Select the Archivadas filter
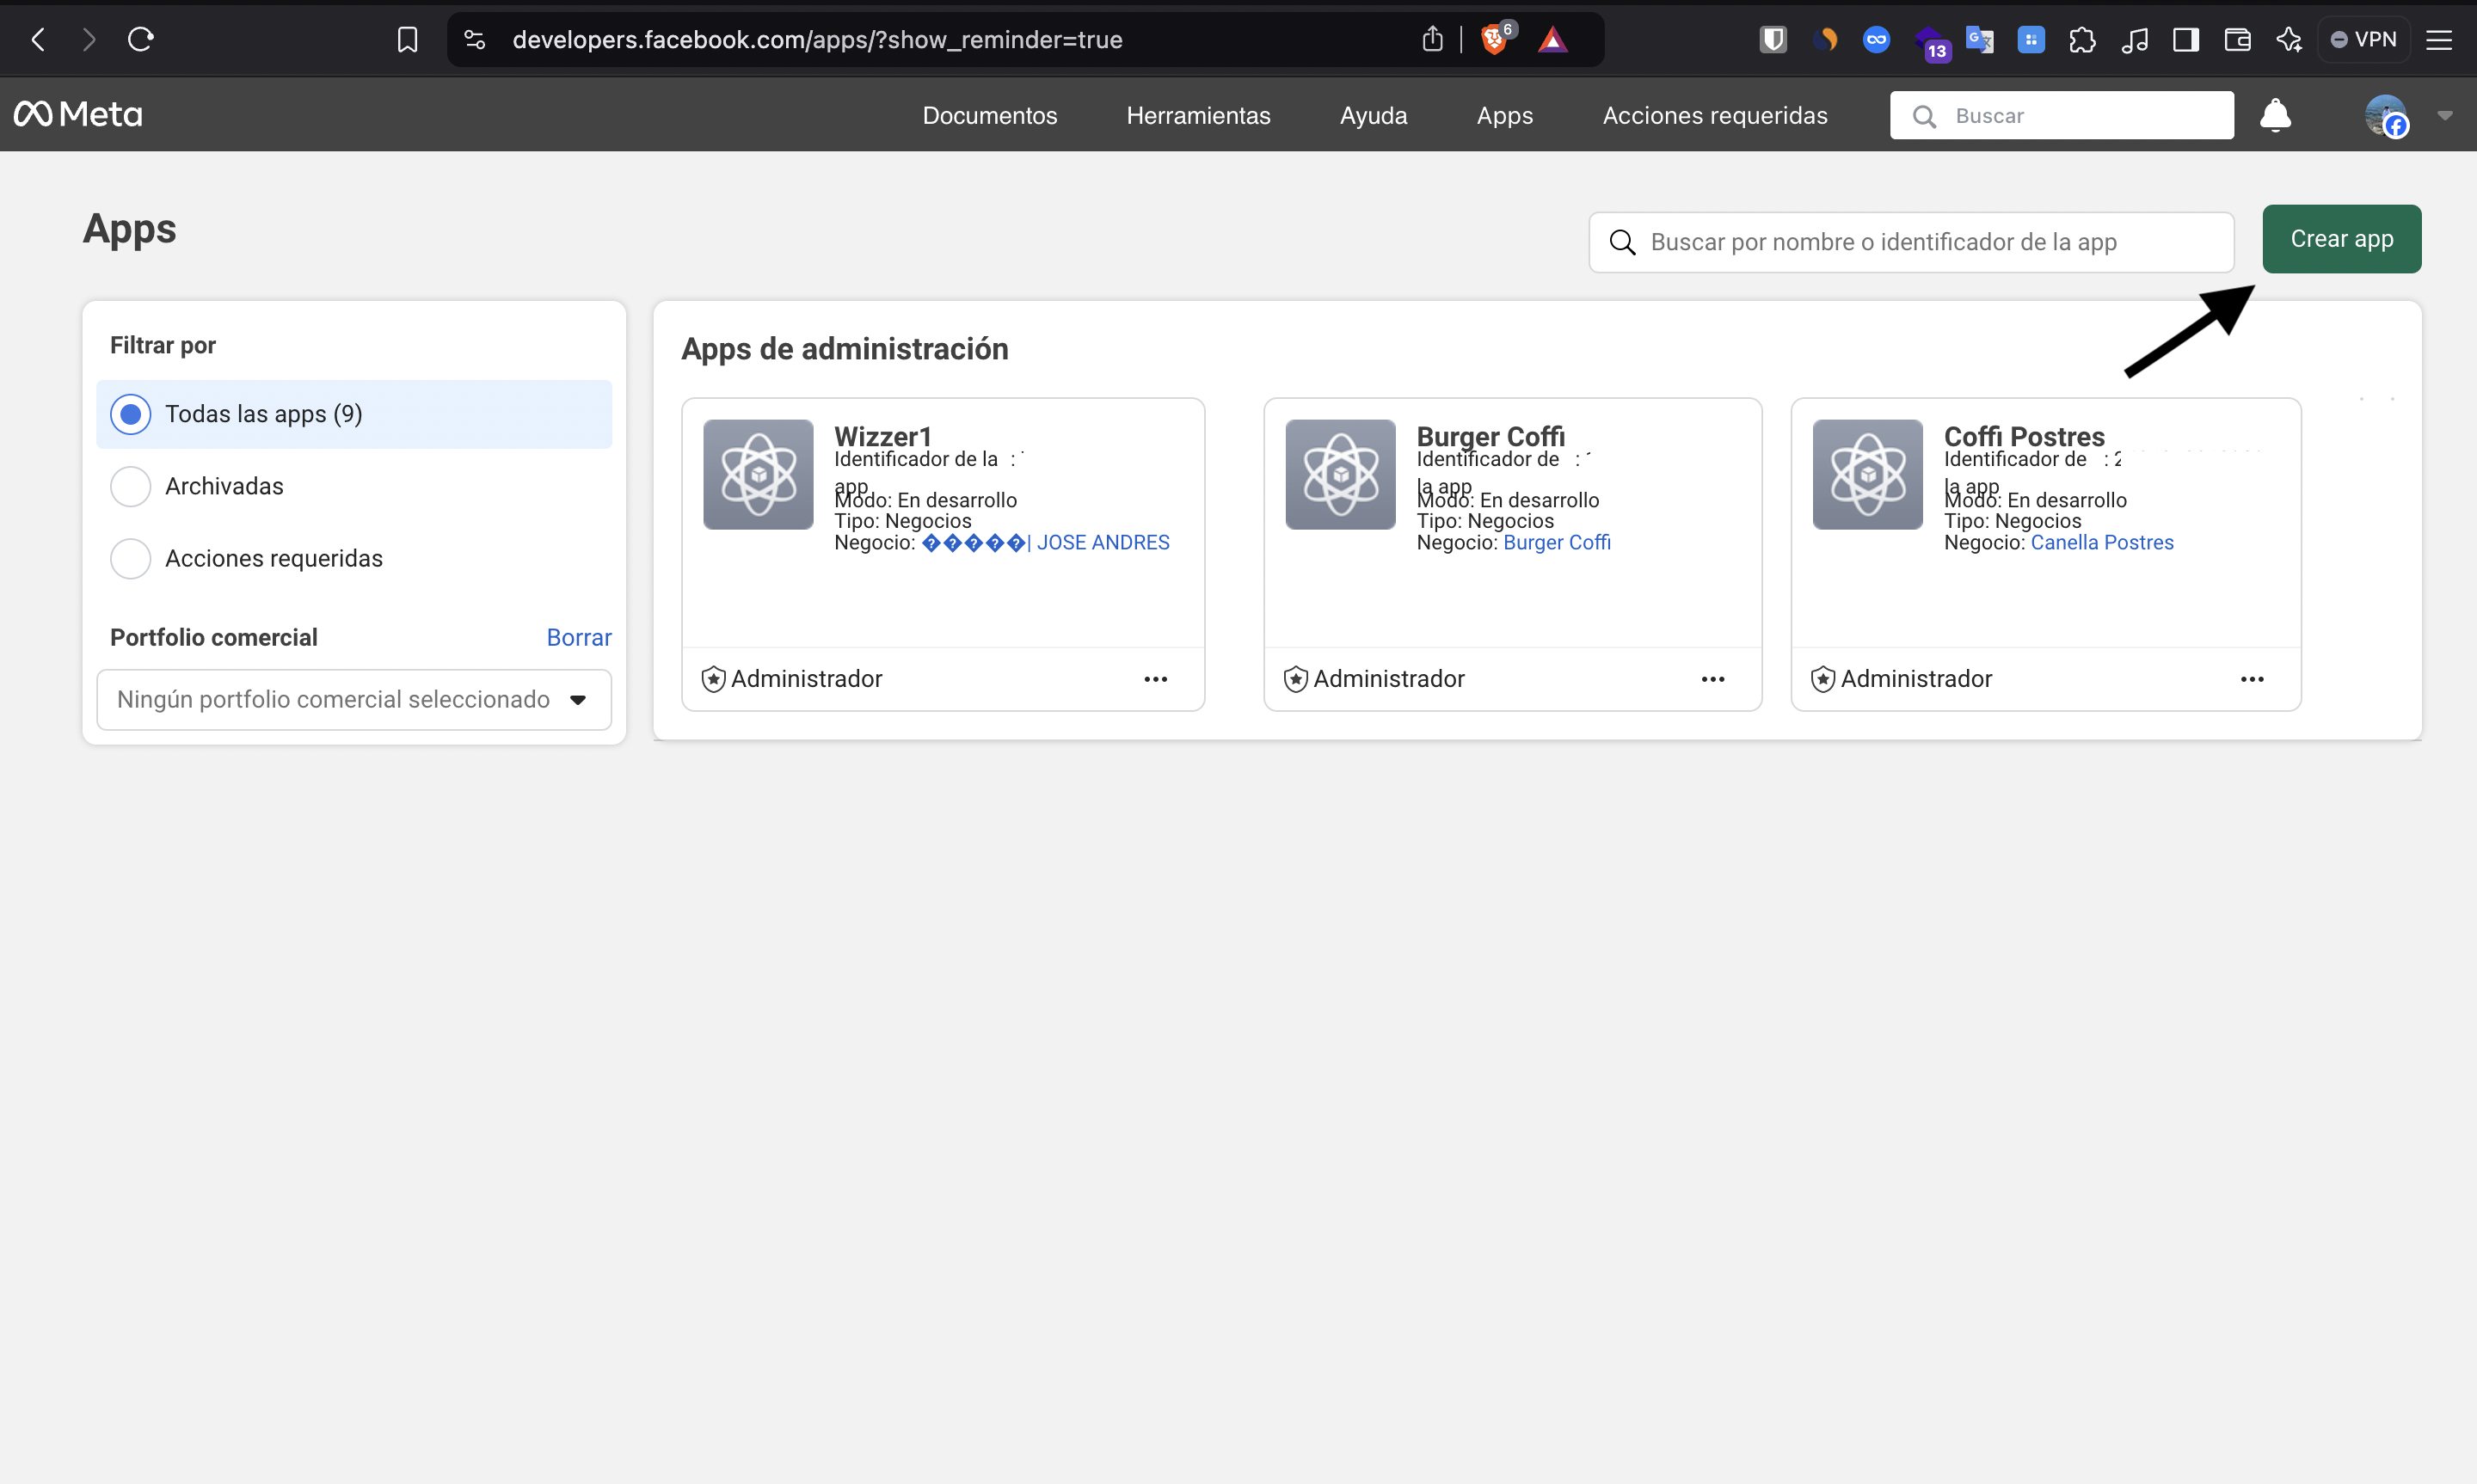 coord(131,486)
